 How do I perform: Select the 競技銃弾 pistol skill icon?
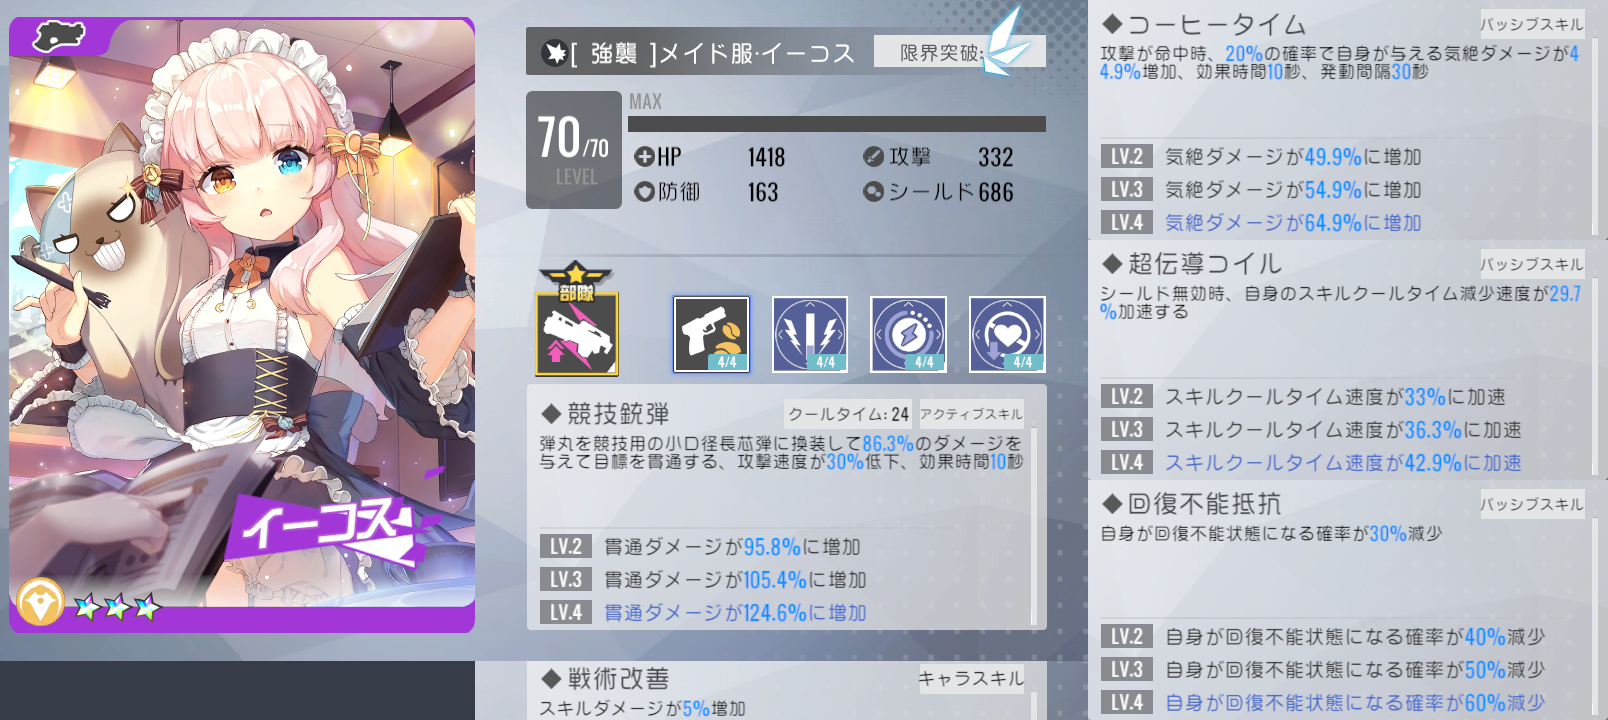click(711, 334)
